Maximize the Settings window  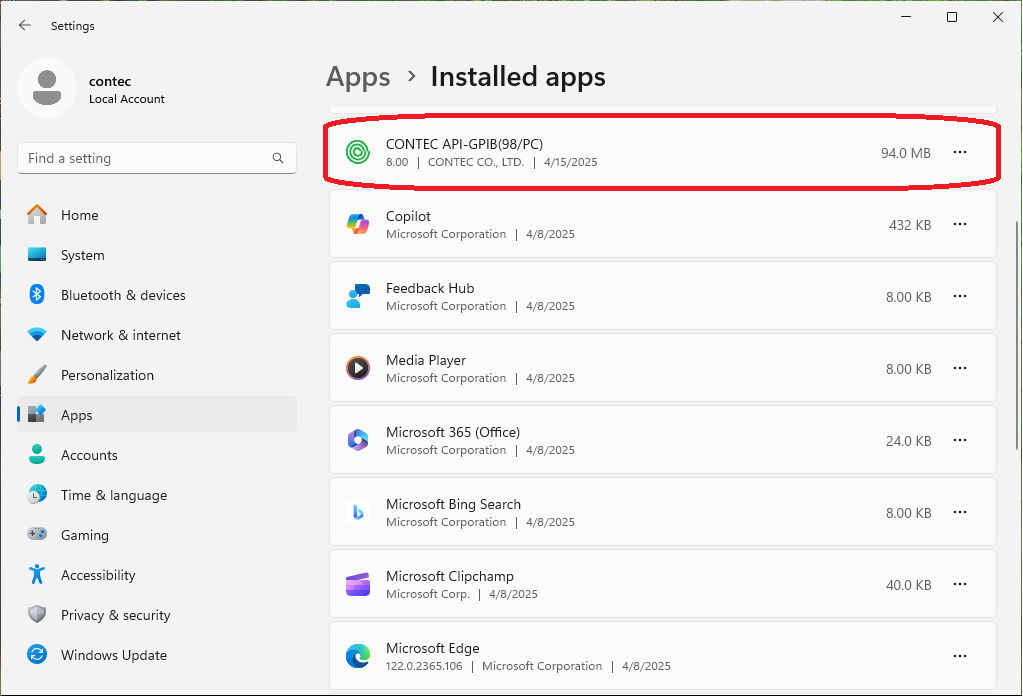952,17
